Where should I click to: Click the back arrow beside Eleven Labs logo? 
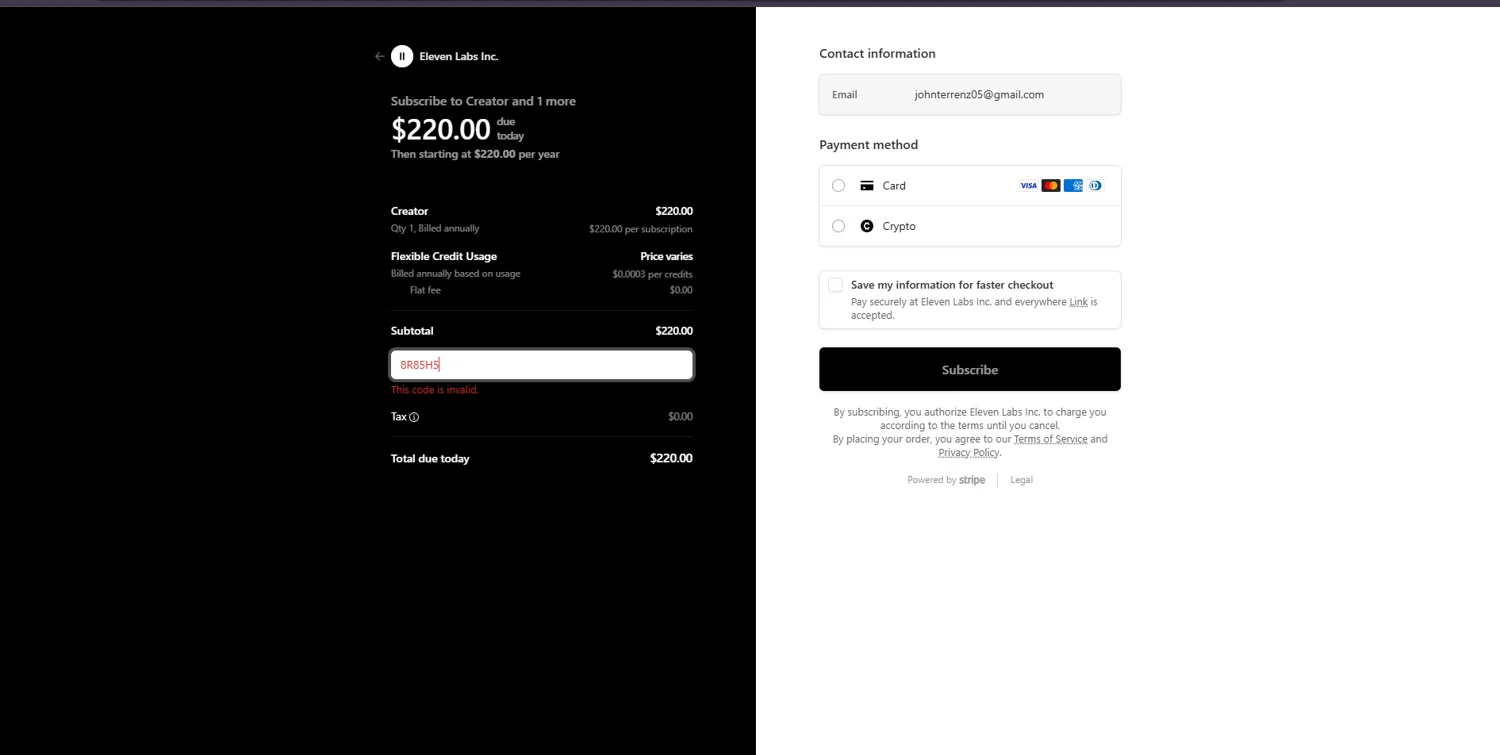379,57
